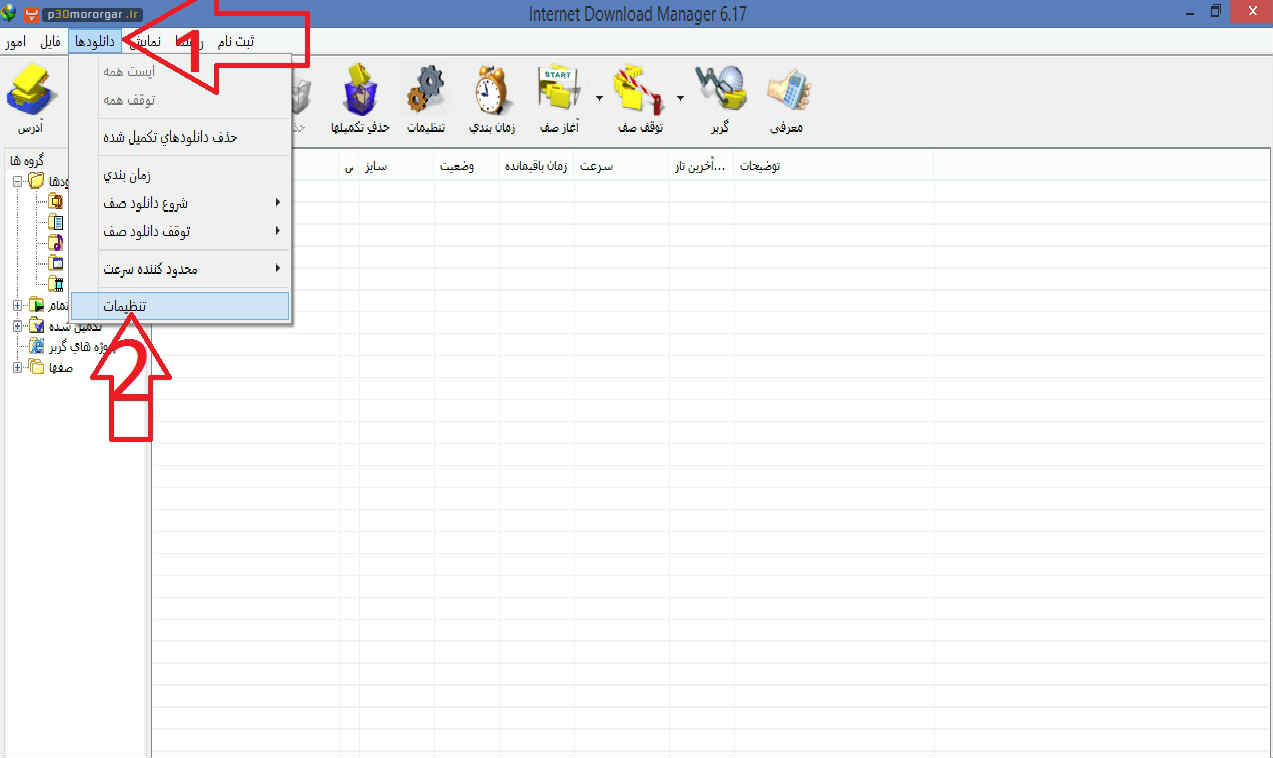The width and height of the screenshot is (1273, 758).
Task: Sort the list by the سایز column header
Action: (397, 166)
